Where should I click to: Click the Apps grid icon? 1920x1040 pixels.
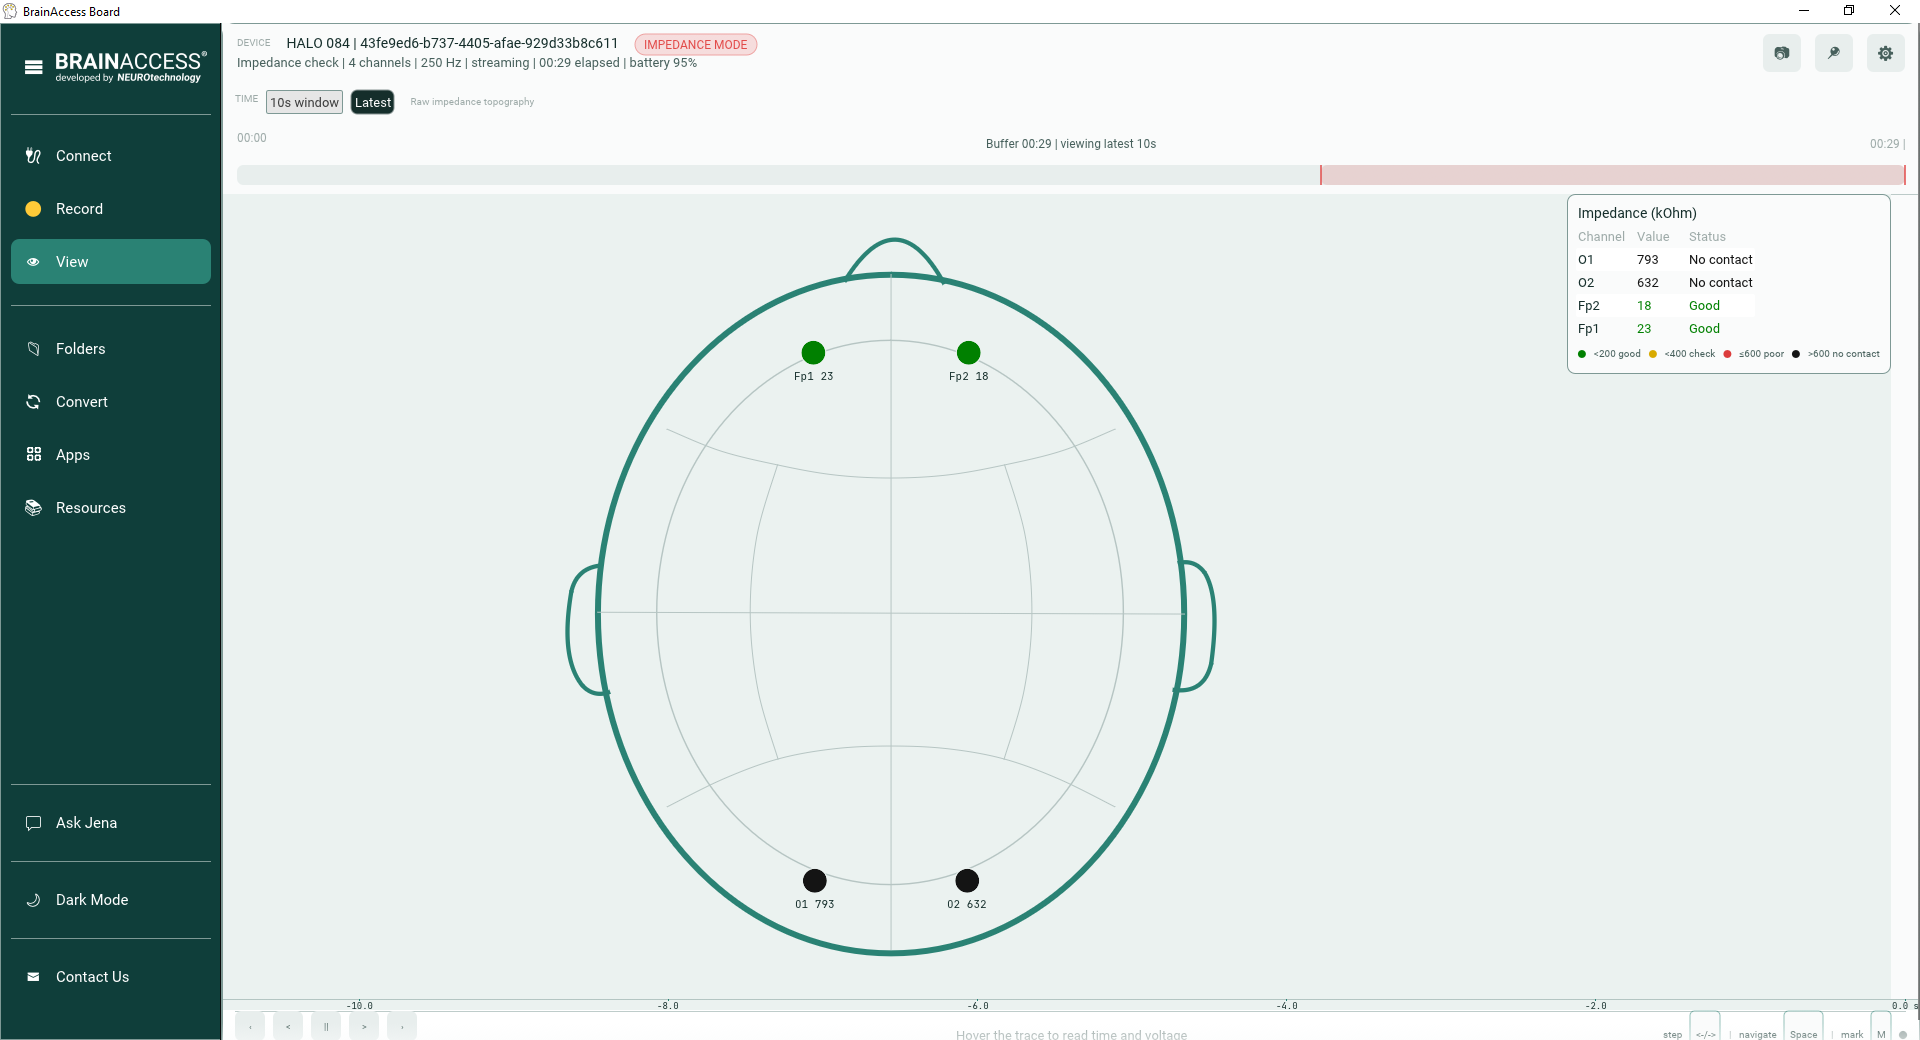pos(33,455)
